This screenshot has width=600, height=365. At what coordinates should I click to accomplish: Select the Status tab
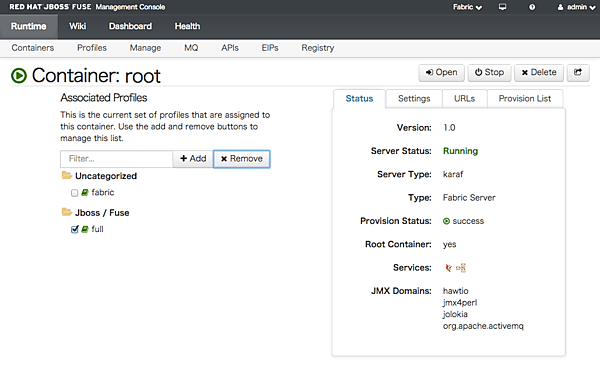(x=359, y=99)
